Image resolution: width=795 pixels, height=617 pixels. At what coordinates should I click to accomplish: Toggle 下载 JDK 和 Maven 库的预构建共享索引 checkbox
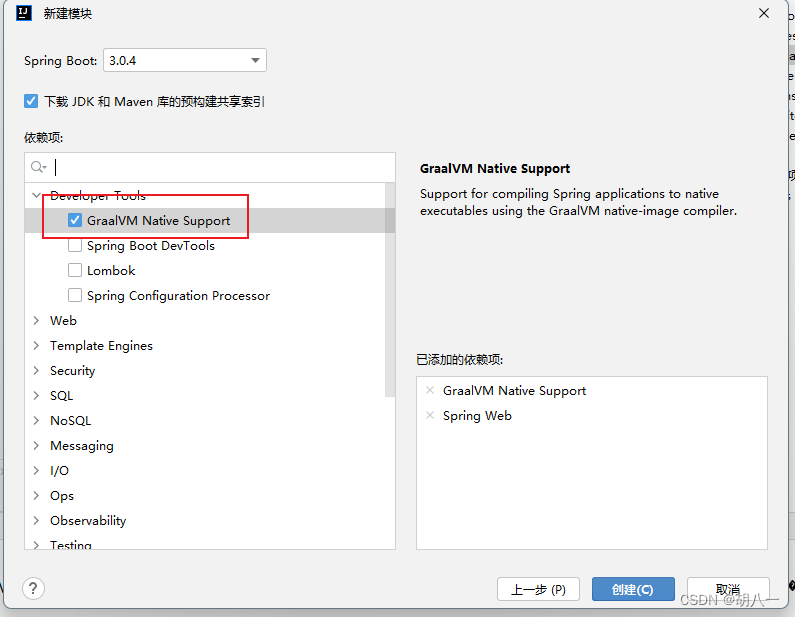pyautogui.click(x=31, y=101)
